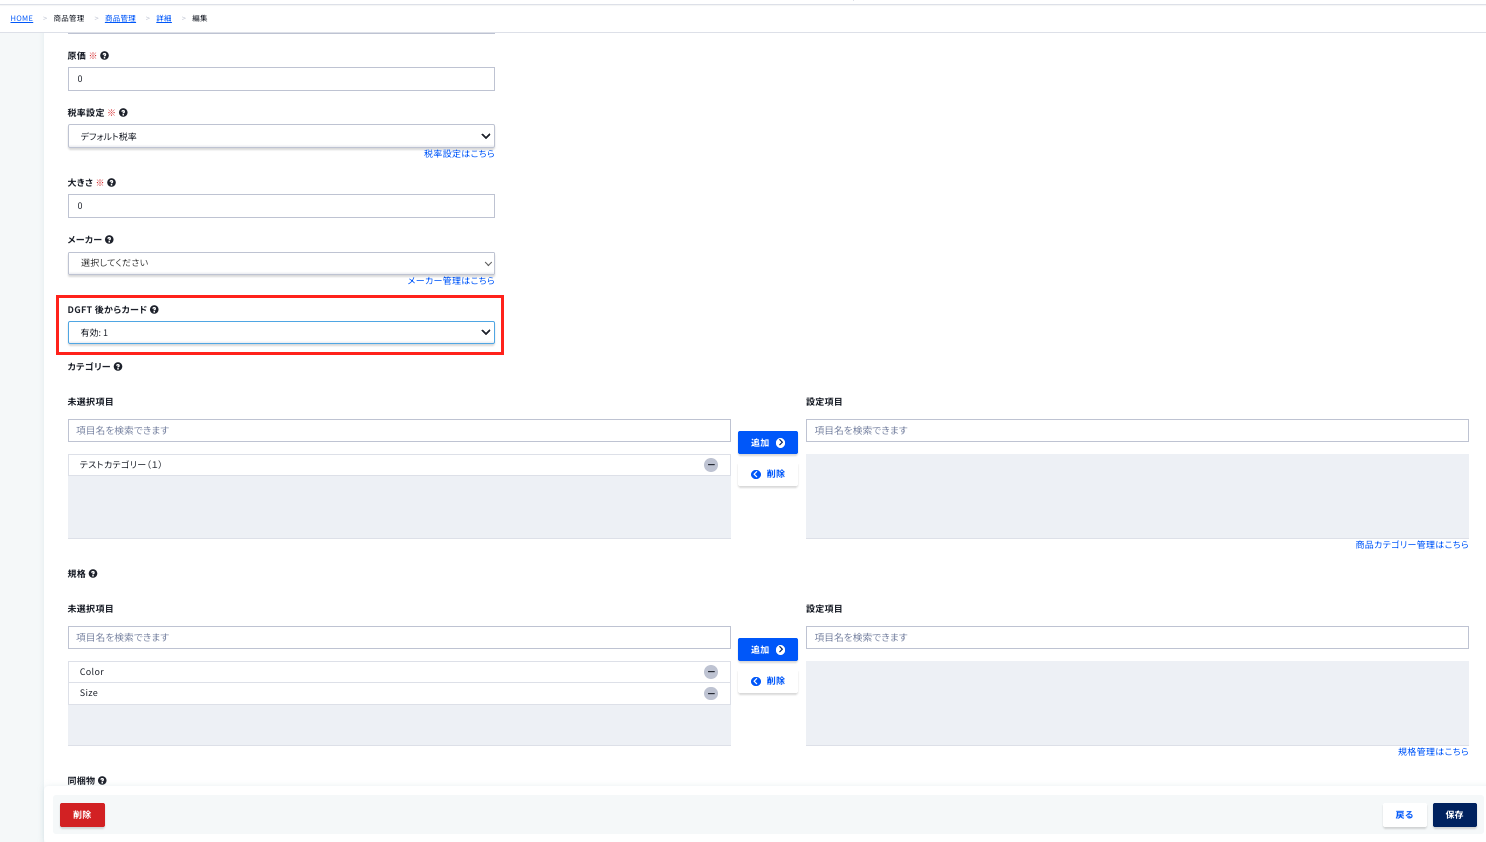Click the red 削除 button in footer
1486x842 pixels.
tap(82, 815)
